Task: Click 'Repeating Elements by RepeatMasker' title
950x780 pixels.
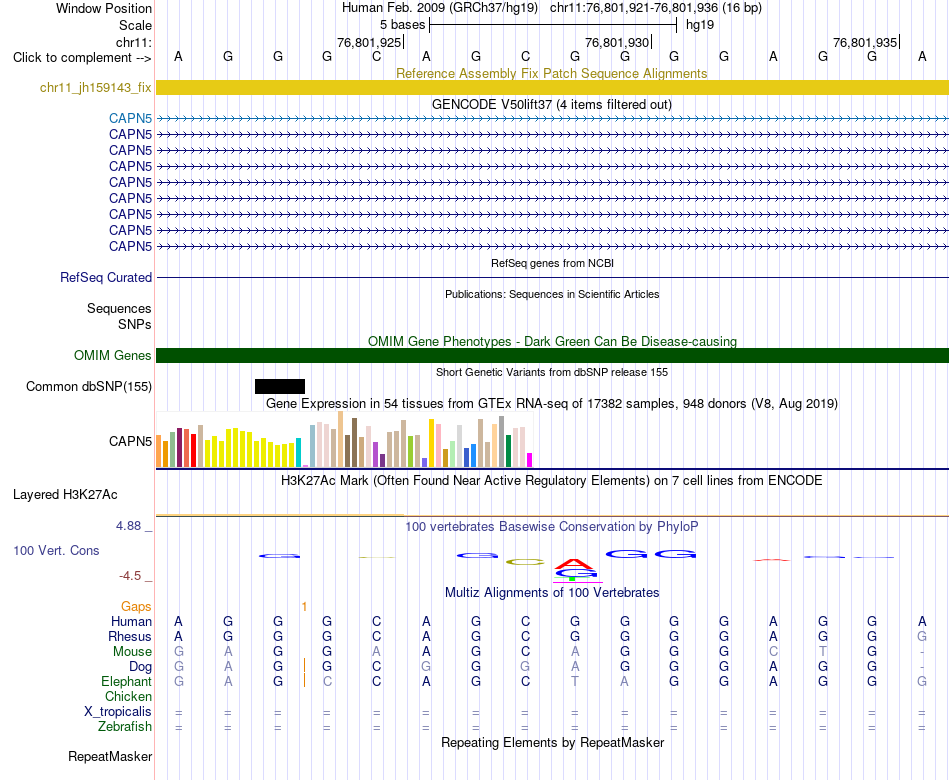Action: 552,742
